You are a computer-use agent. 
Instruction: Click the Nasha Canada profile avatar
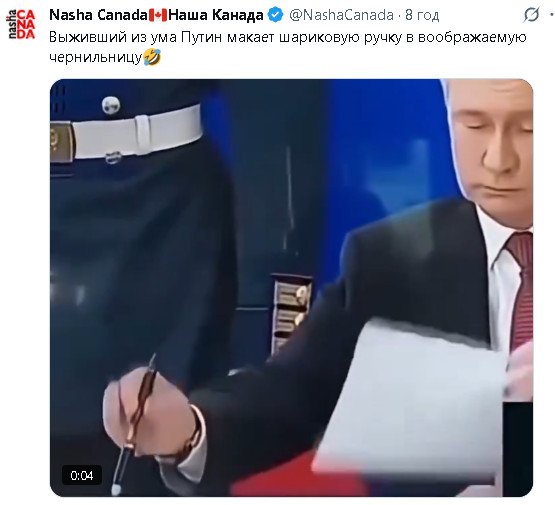[21, 24]
